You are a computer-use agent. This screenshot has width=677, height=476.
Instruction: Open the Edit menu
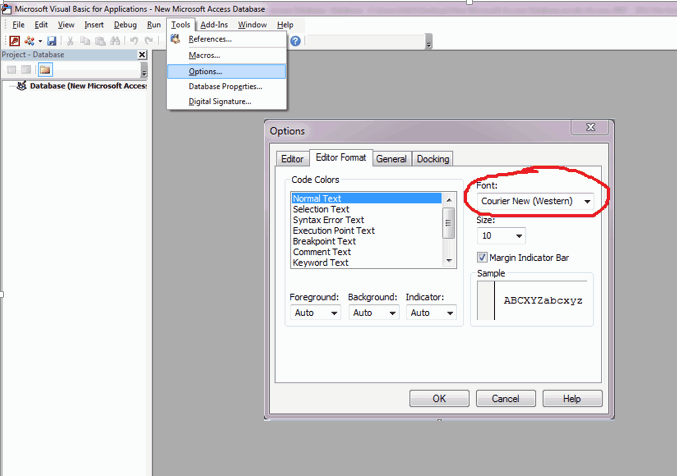click(41, 25)
